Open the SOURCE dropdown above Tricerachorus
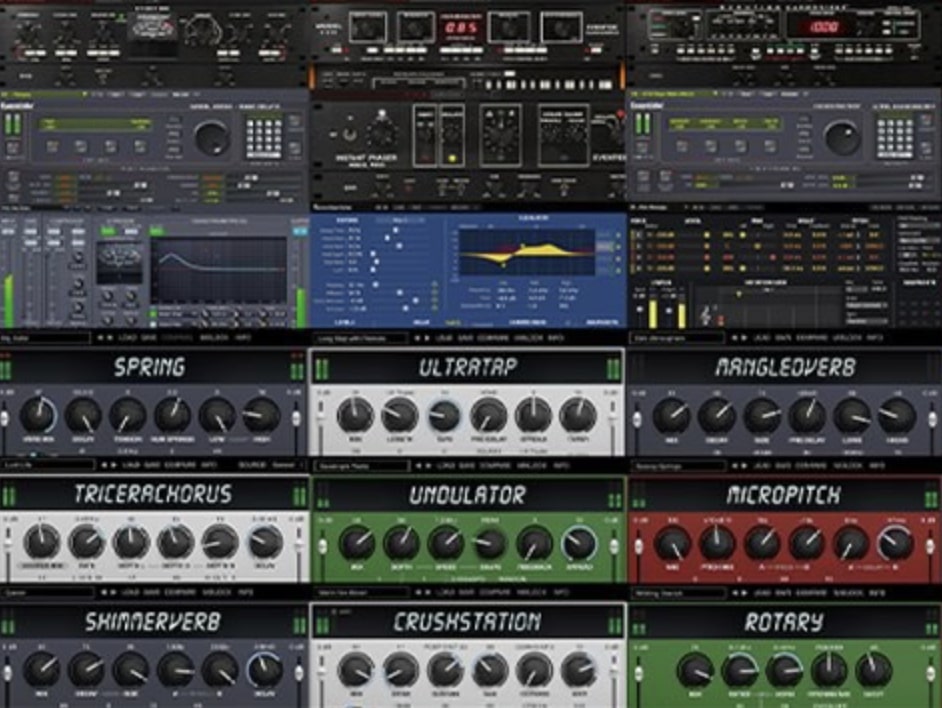The image size is (942, 708). point(287,466)
